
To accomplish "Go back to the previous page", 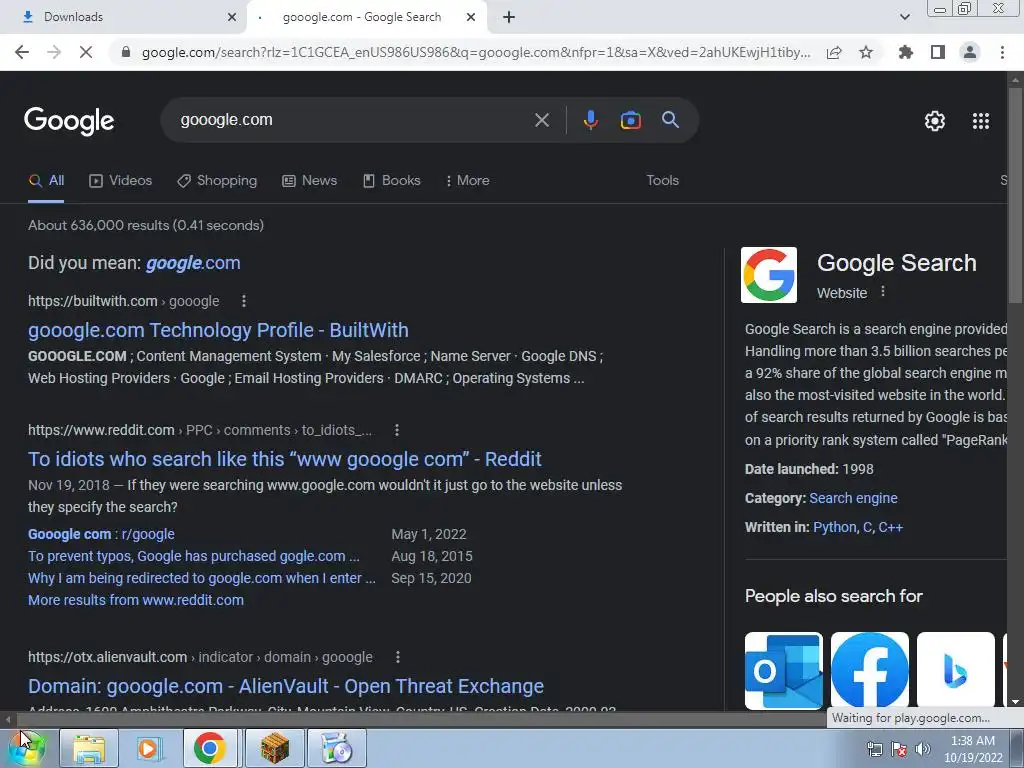I will tap(22, 52).
